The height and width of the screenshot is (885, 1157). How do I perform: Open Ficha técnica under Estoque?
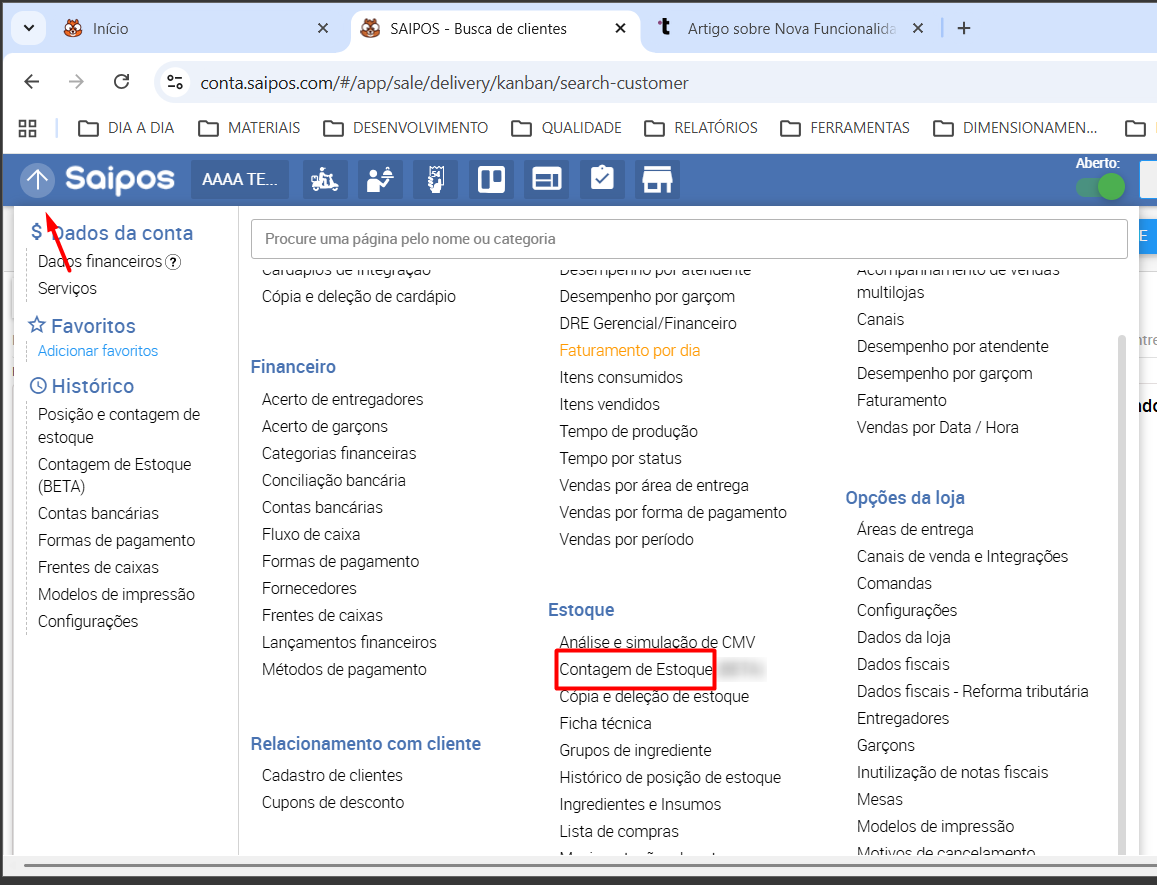pyautogui.click(x=605, y=724)
